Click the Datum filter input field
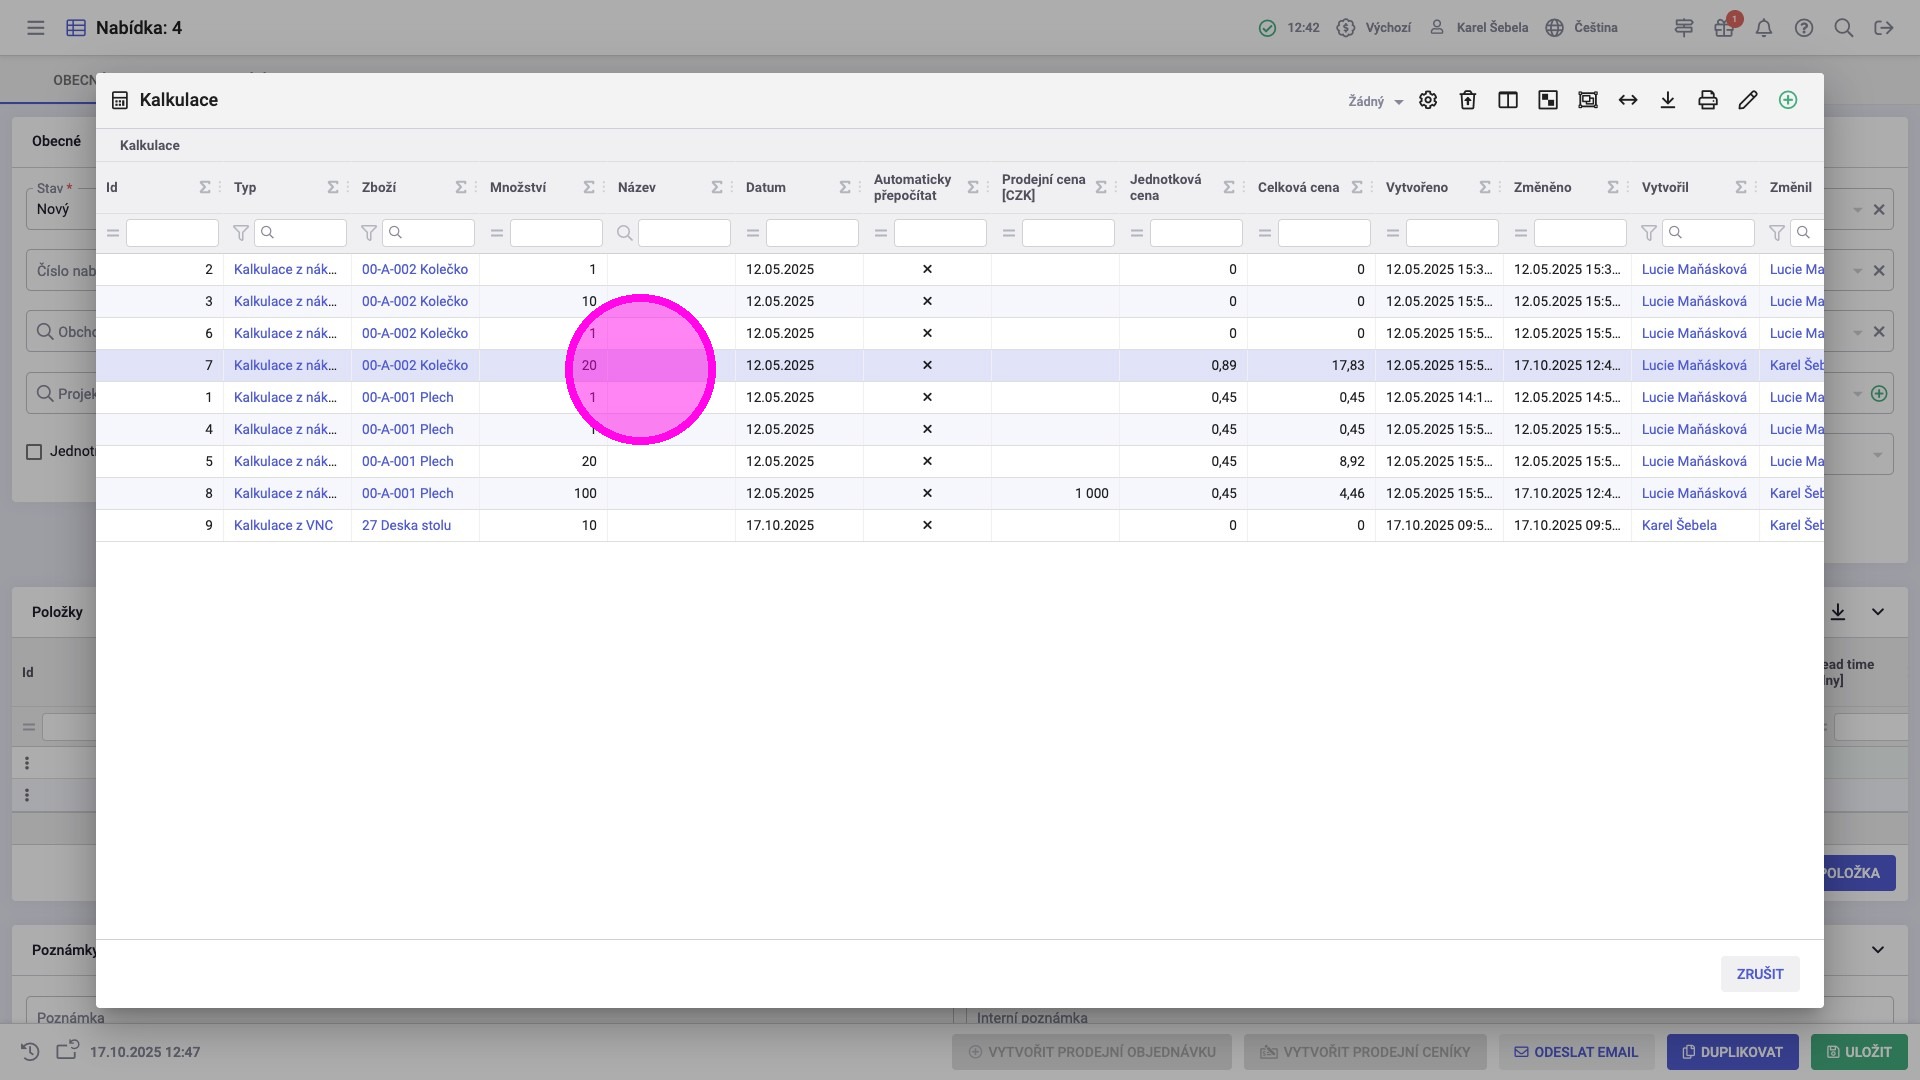Screen dimensions: 1920x1080 pyautogui.click(x=811, y=233)
